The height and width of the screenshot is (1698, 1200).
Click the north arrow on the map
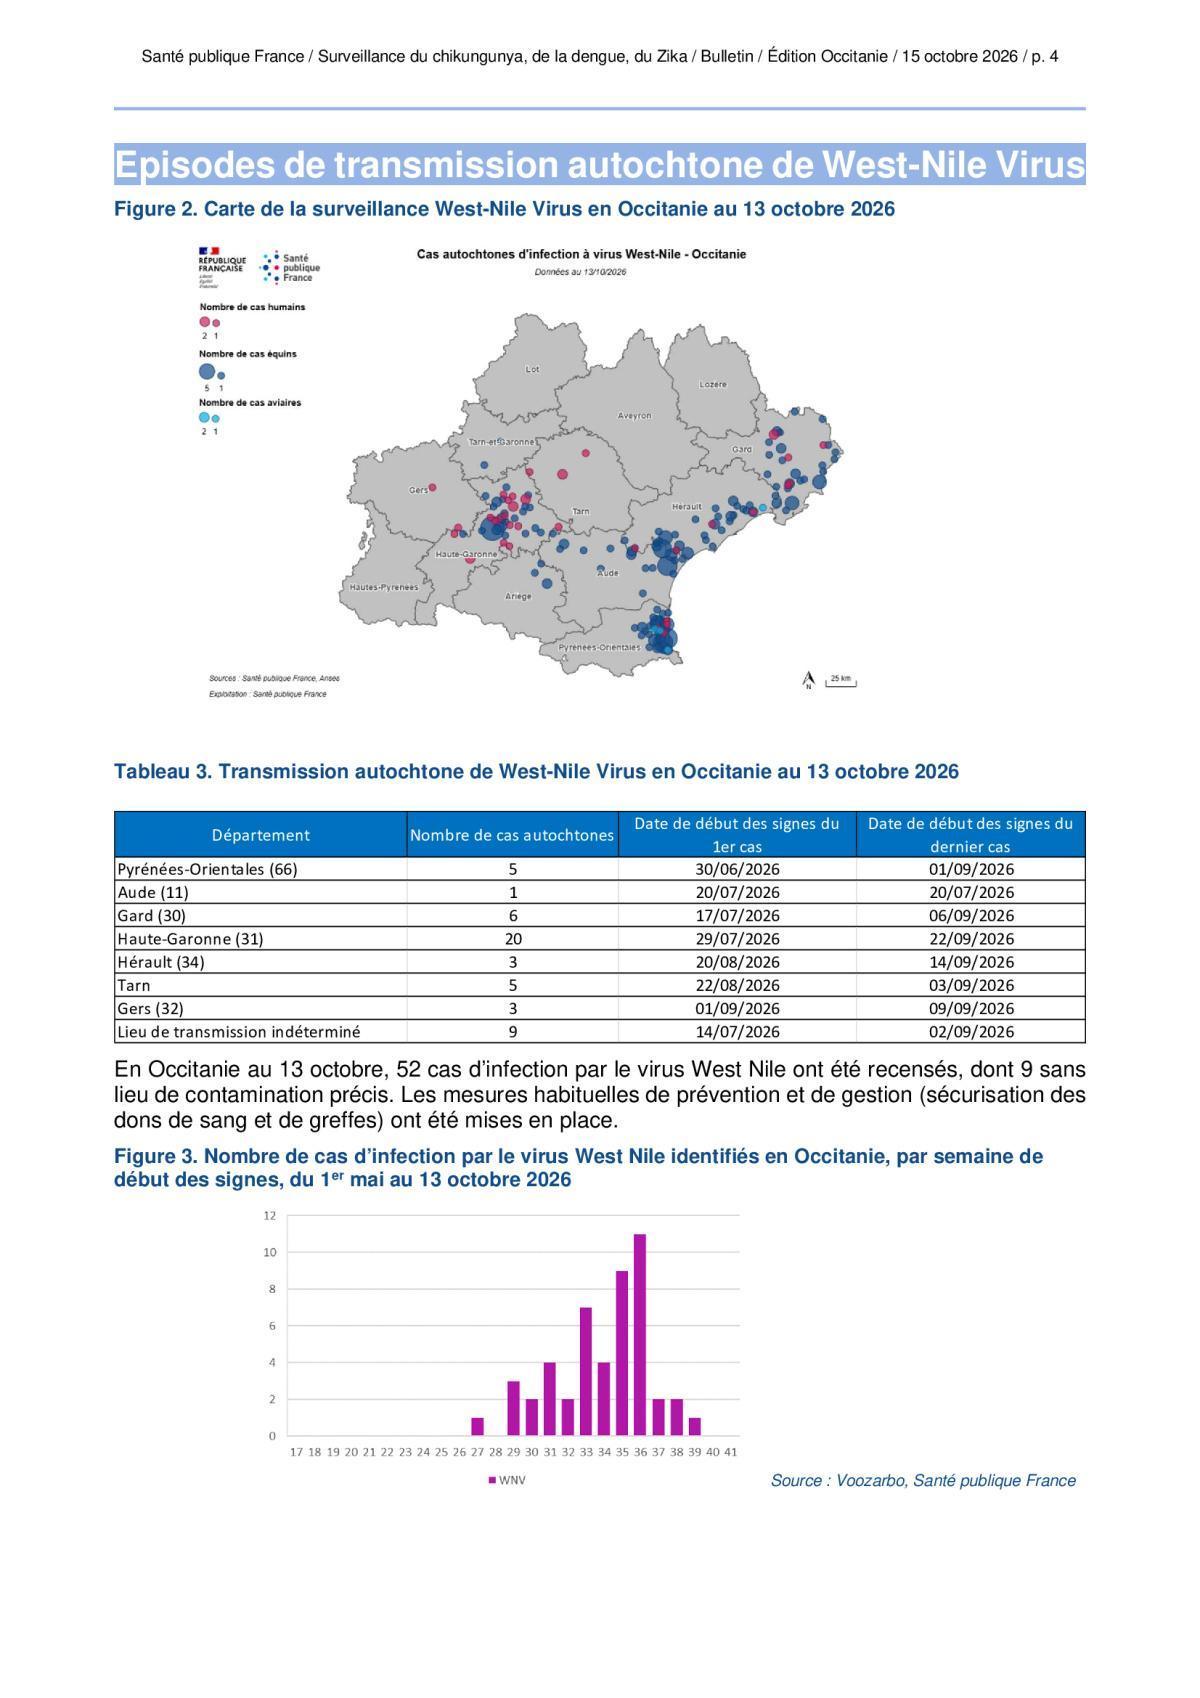pos(808,681)
